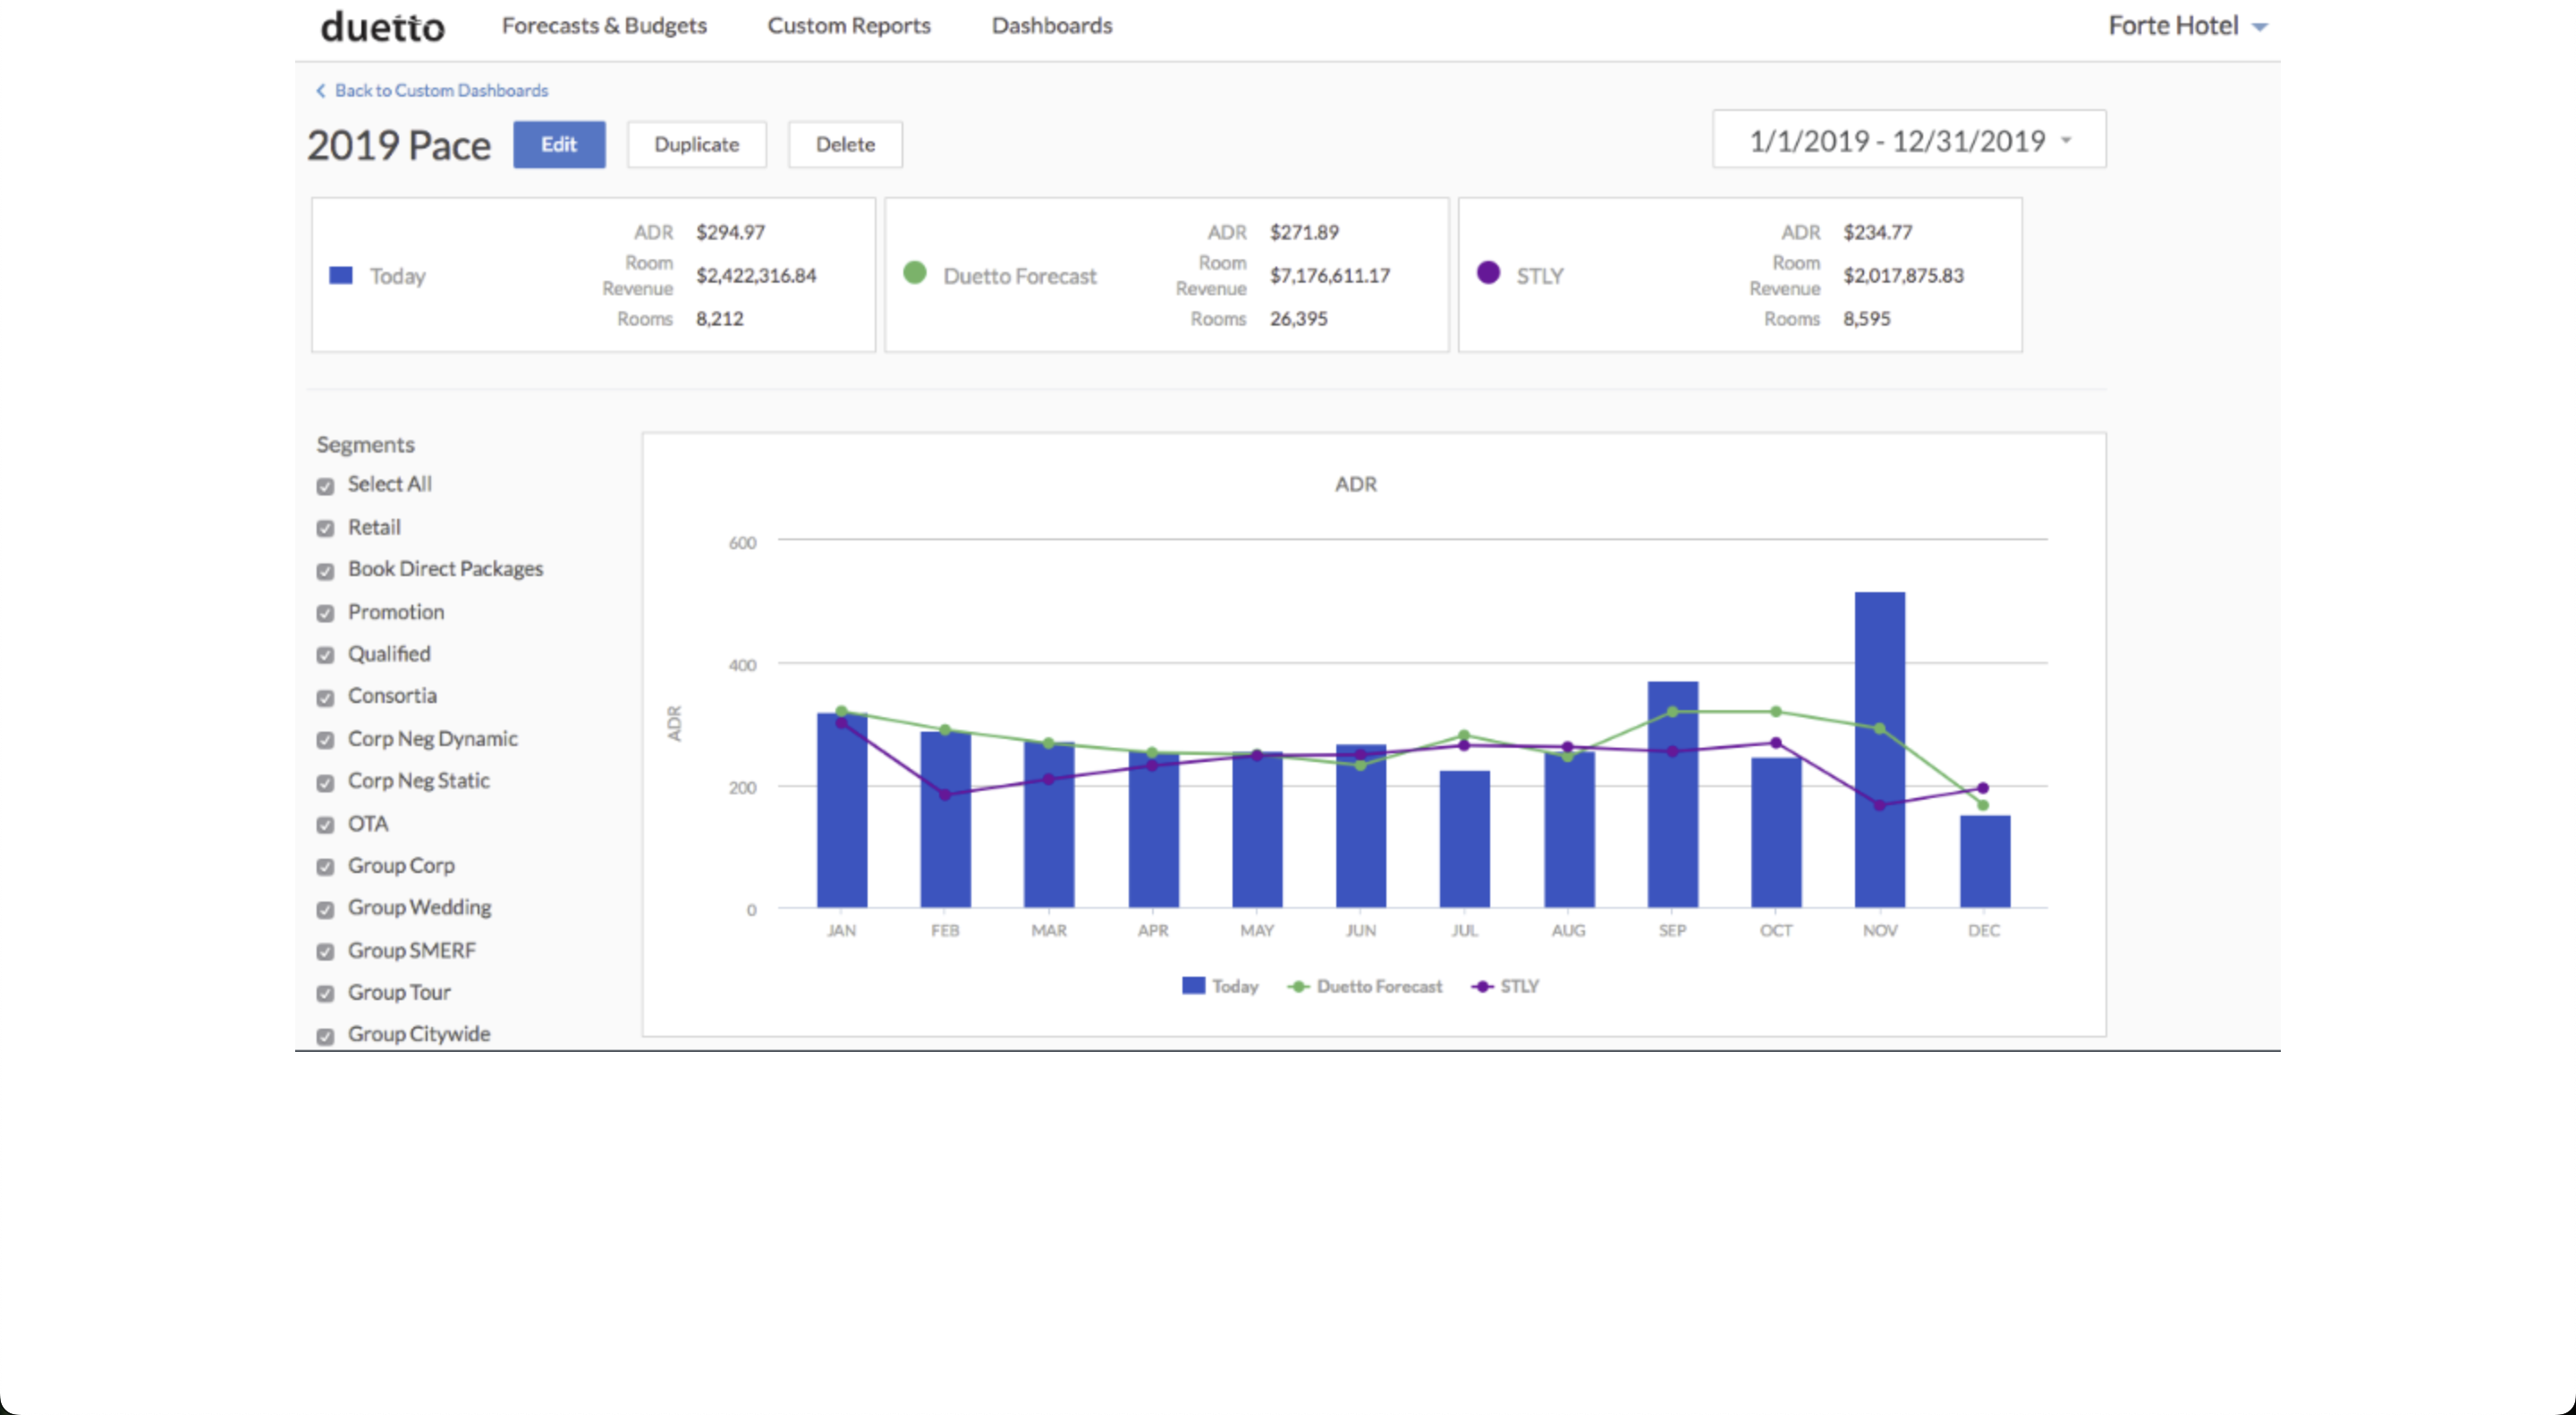Click the ADR chart title
This screenshot has height=1415, width=2576.
click(1355, 484)
